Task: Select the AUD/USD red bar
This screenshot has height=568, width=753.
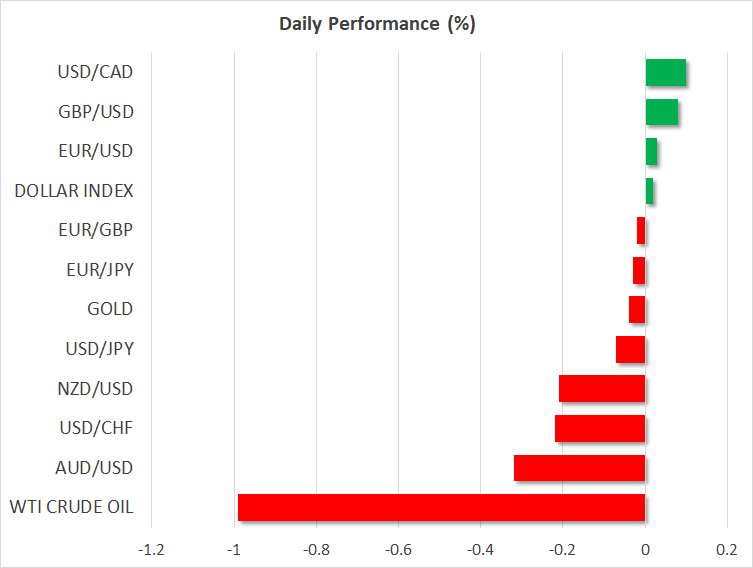Action: point(580,468)
